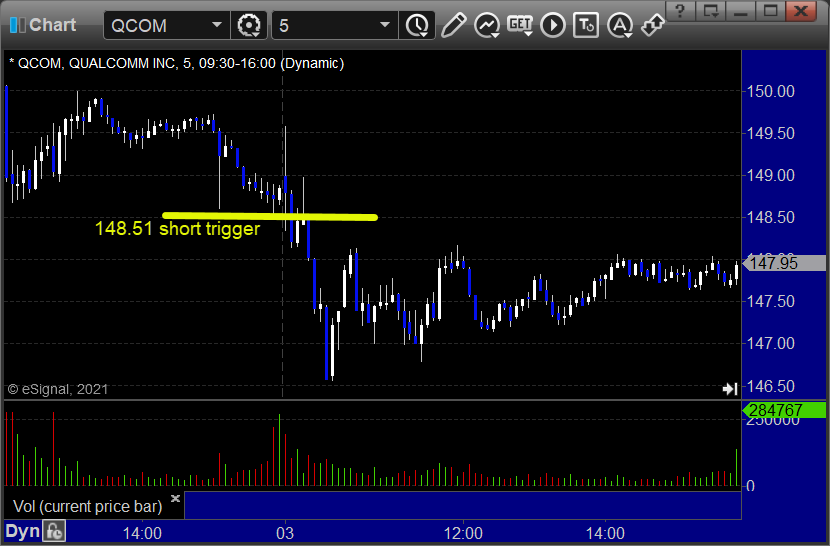Image resolution: width=830 pixels, height=546 pixels.
Task: Close the Vol (current price bar) pane
Action: tap(175, 498)
